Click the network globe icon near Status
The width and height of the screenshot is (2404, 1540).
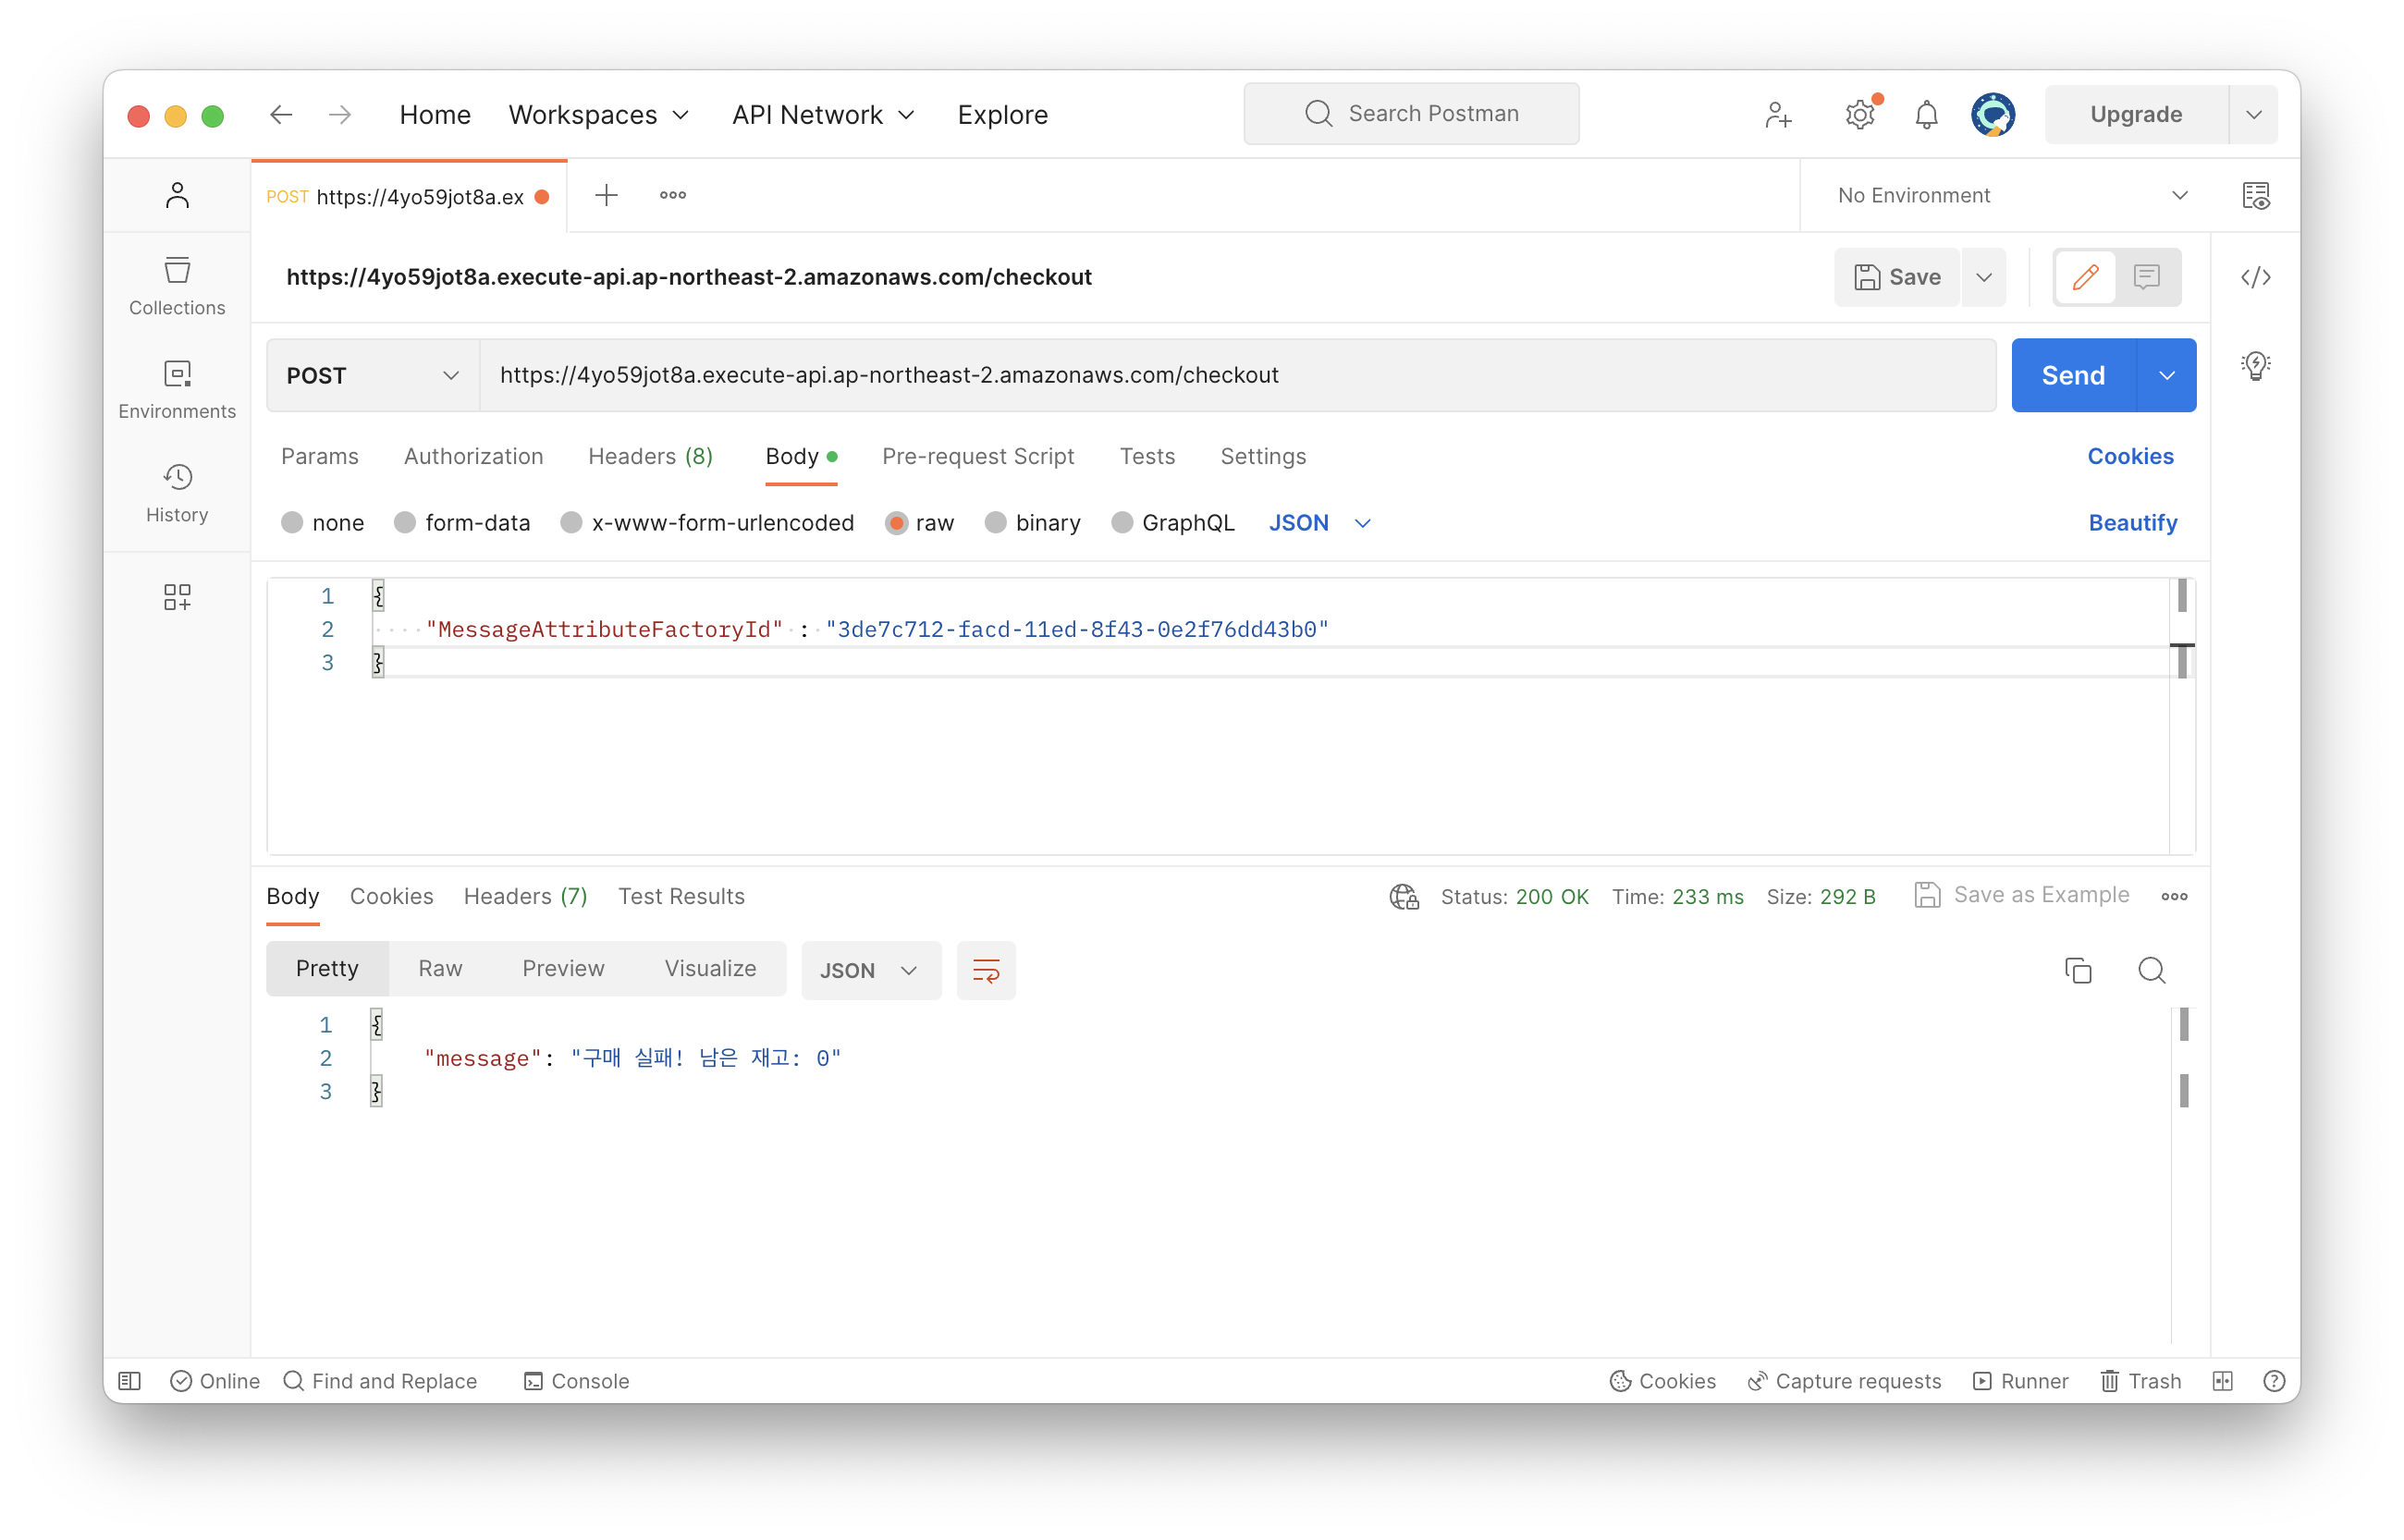1404,896
